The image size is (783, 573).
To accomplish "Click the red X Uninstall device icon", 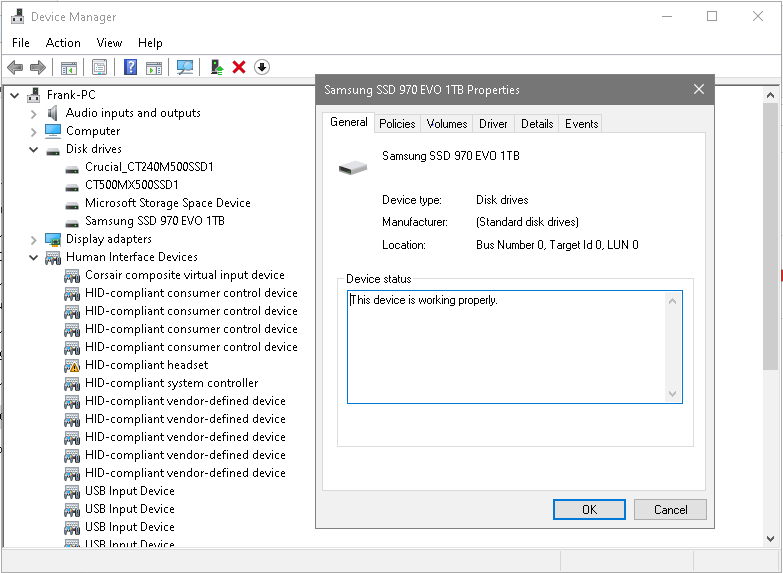I will (x=239, y=67).
